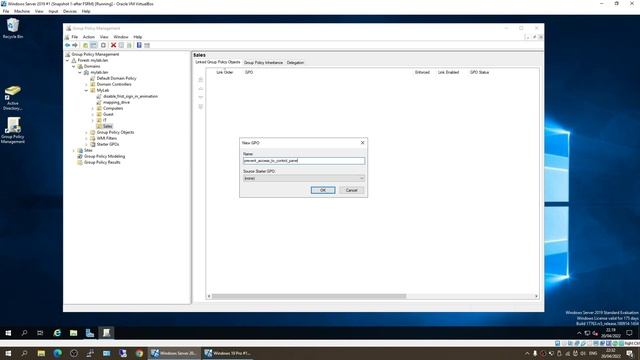Switch to the Delegation tab
The image size is (640, 360).
(x=296, y=63)
